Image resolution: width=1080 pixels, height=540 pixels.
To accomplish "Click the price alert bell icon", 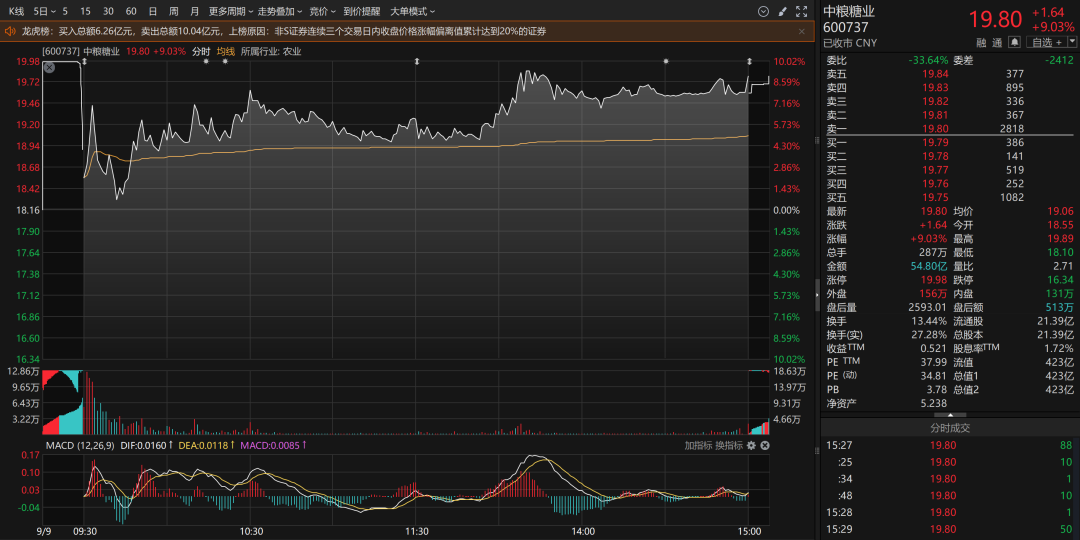I will (1014, 42).
